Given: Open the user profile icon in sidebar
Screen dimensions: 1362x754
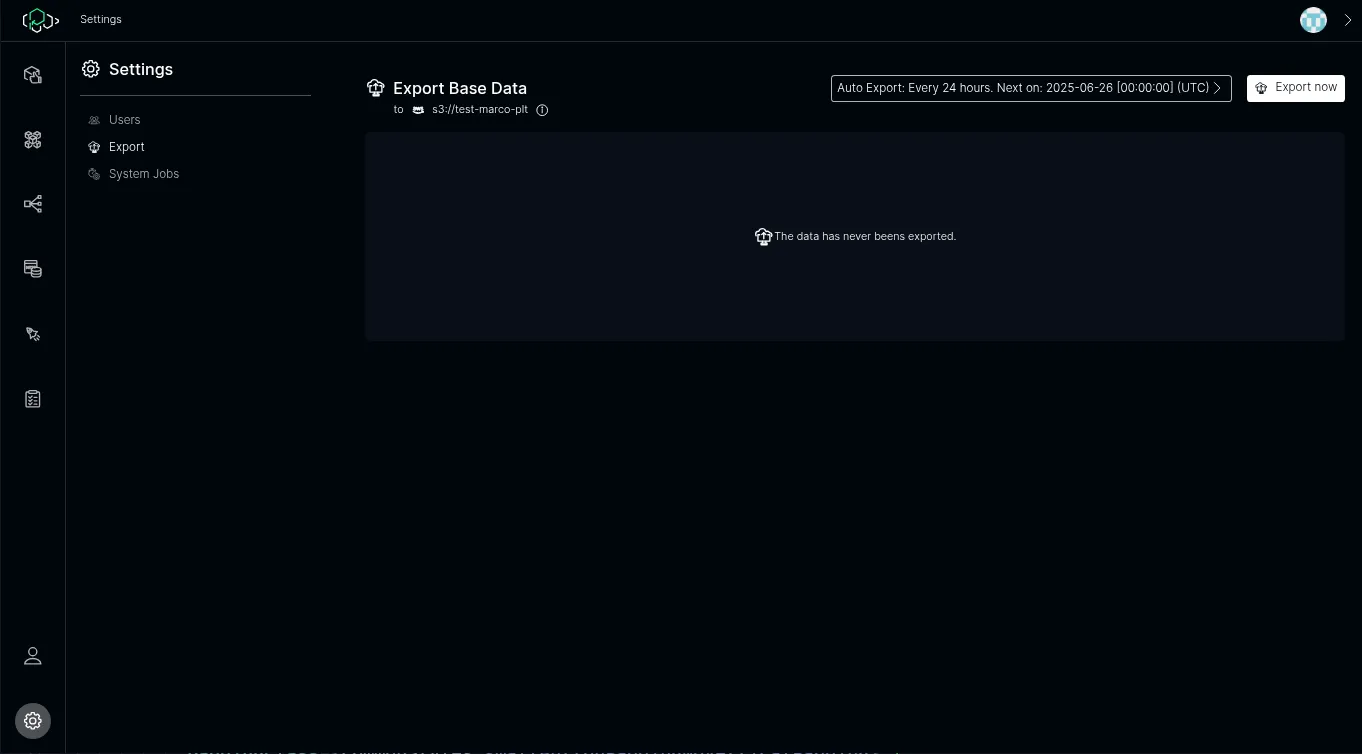Looking at the screenshot, I should coord(33,656).
